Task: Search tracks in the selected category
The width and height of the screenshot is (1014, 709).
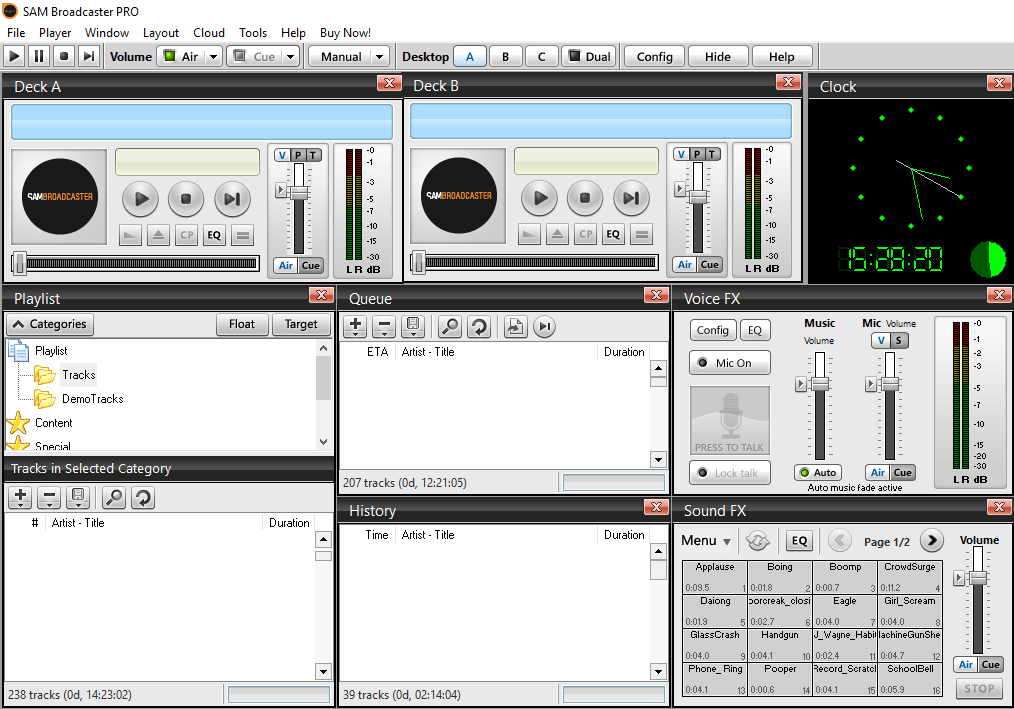Action: coord(114,497)
